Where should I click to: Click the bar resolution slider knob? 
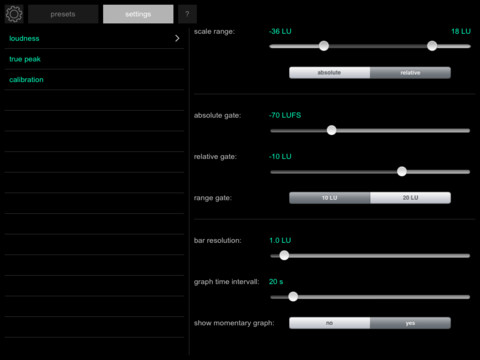pos(284,256)
